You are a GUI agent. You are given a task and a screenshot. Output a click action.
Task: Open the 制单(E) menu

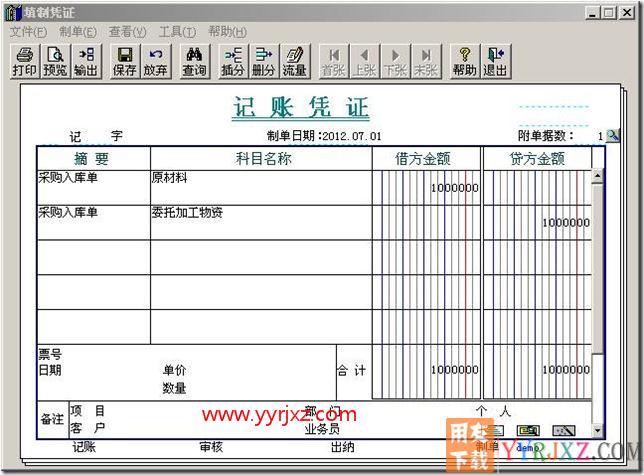tap(78, 32)
